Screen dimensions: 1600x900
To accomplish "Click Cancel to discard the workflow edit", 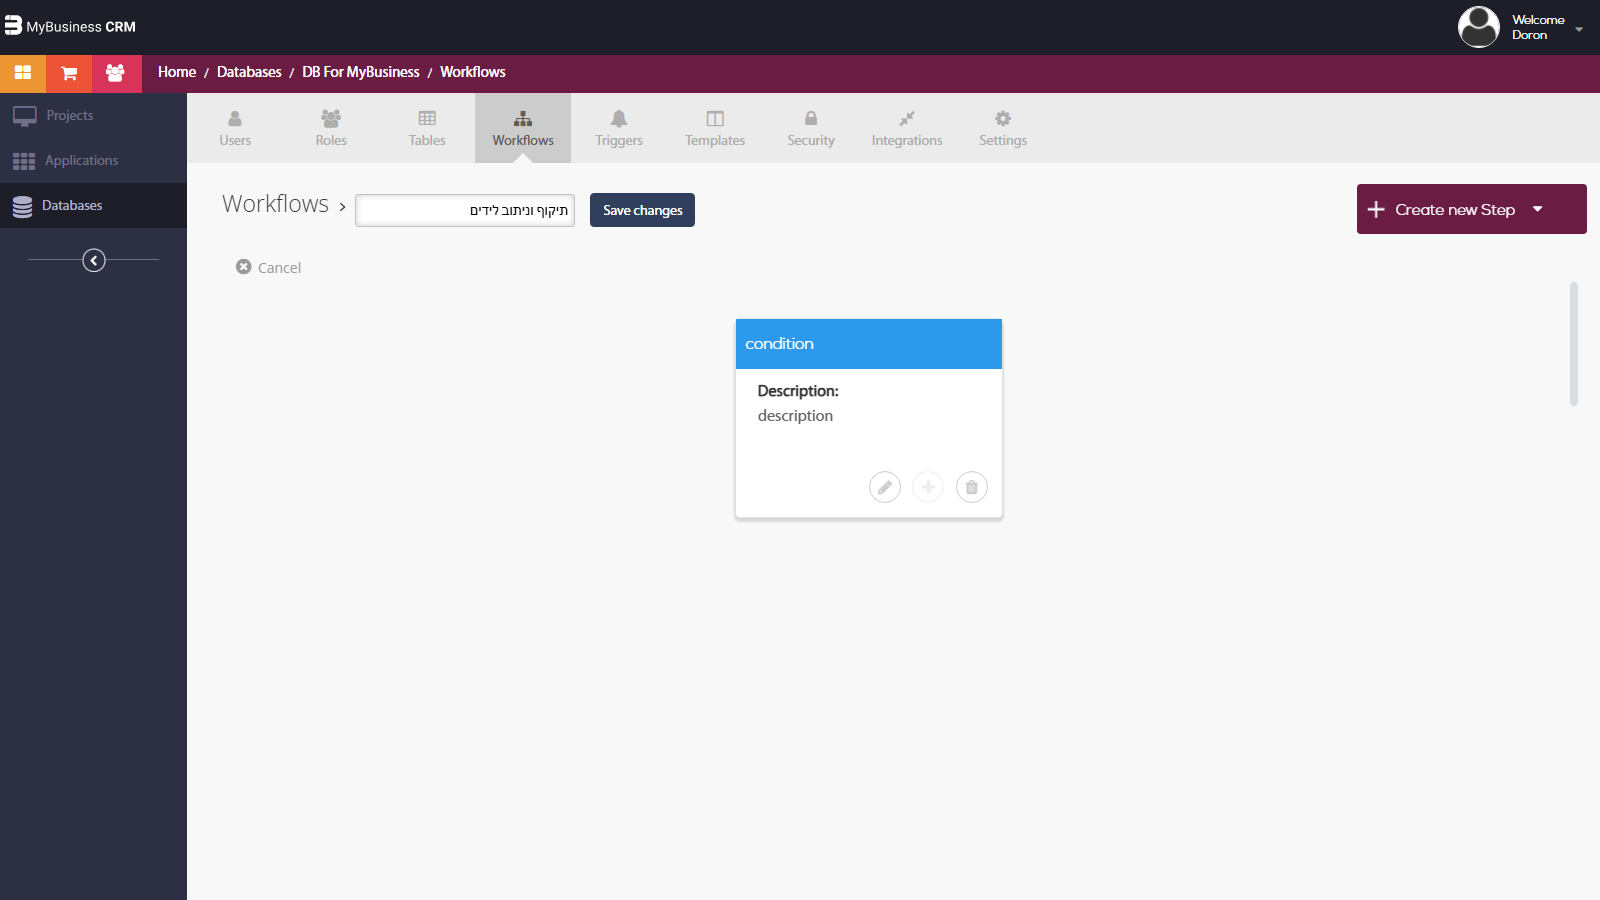I will [x=269, y=267].
